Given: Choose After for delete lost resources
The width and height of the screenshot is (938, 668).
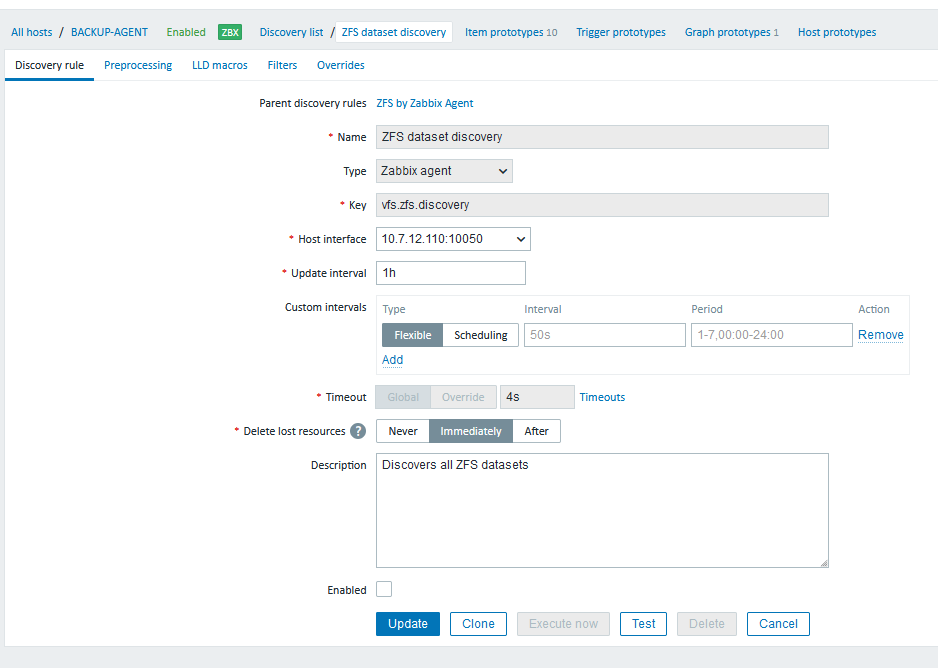Looking at the screenshot, I should (x=536, y=431).
